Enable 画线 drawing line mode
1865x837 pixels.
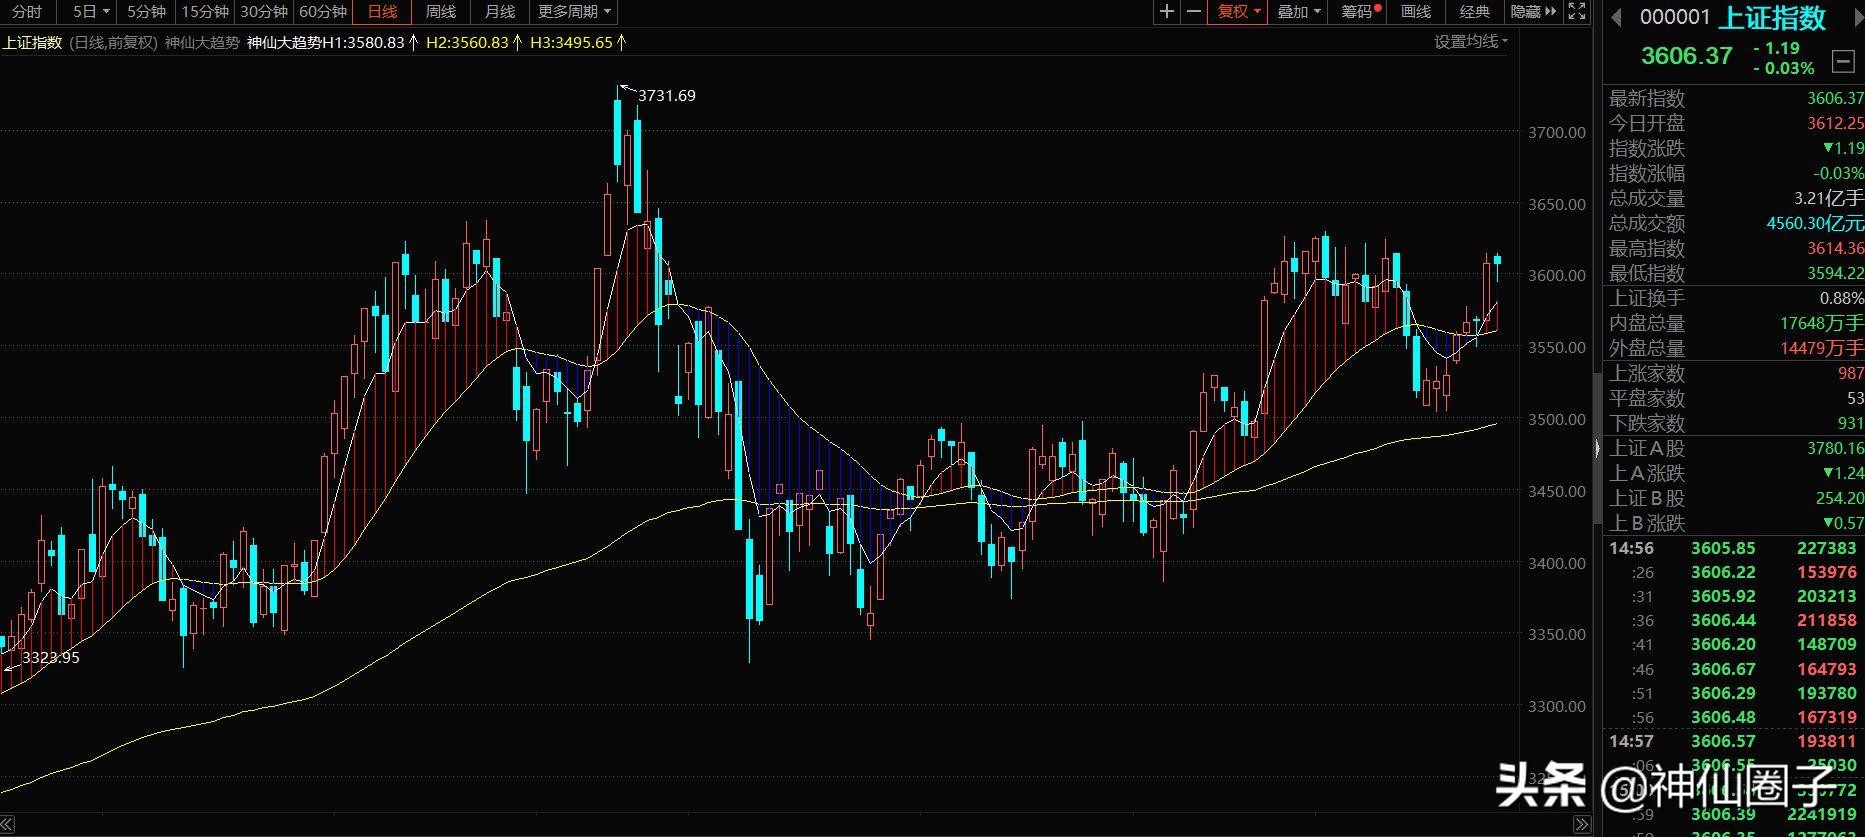click(1416, 12)
